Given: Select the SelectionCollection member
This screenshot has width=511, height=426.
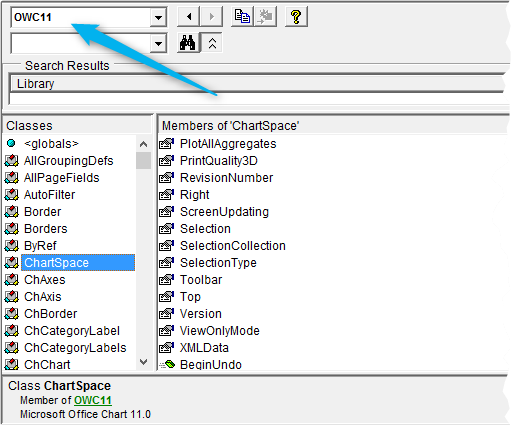Looking at the screenshot, I should tap(233, 246).
